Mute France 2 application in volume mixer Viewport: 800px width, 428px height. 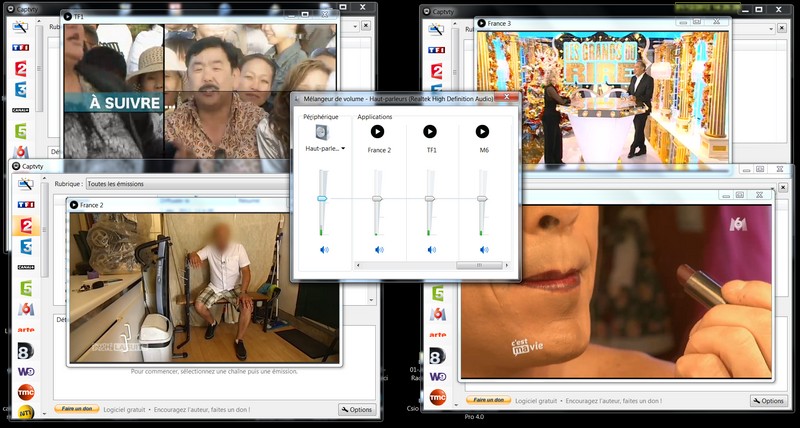(379, 249)
